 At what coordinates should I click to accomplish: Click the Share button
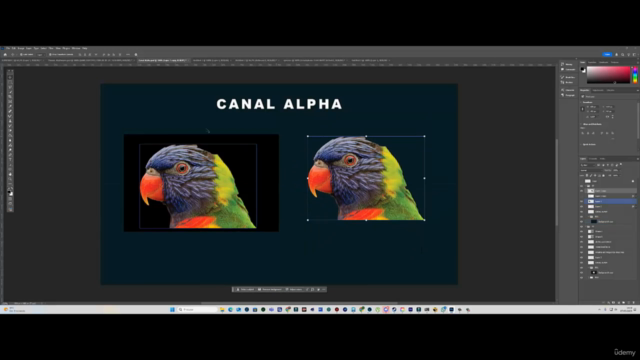pyautogui.click(x=607, y=54)
